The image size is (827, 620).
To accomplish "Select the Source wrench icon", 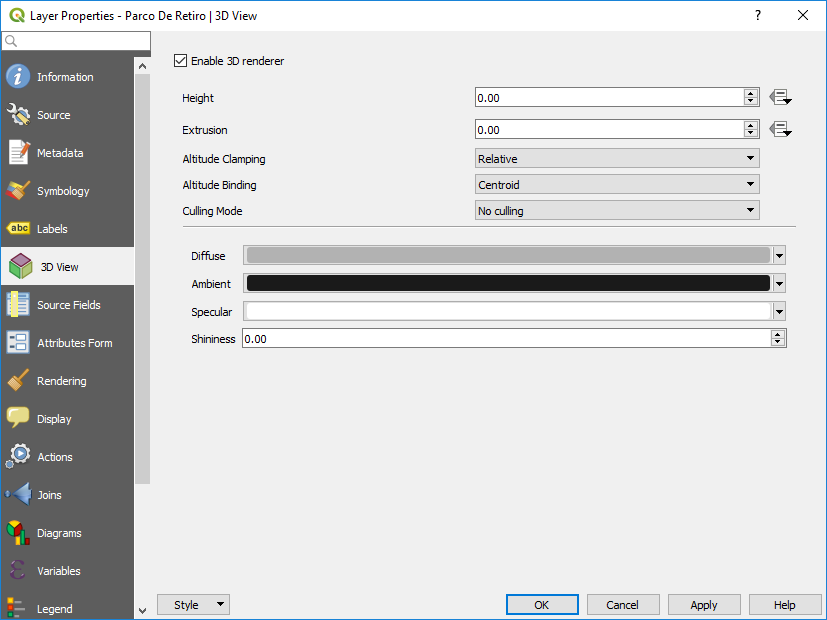I will point(18,115).
